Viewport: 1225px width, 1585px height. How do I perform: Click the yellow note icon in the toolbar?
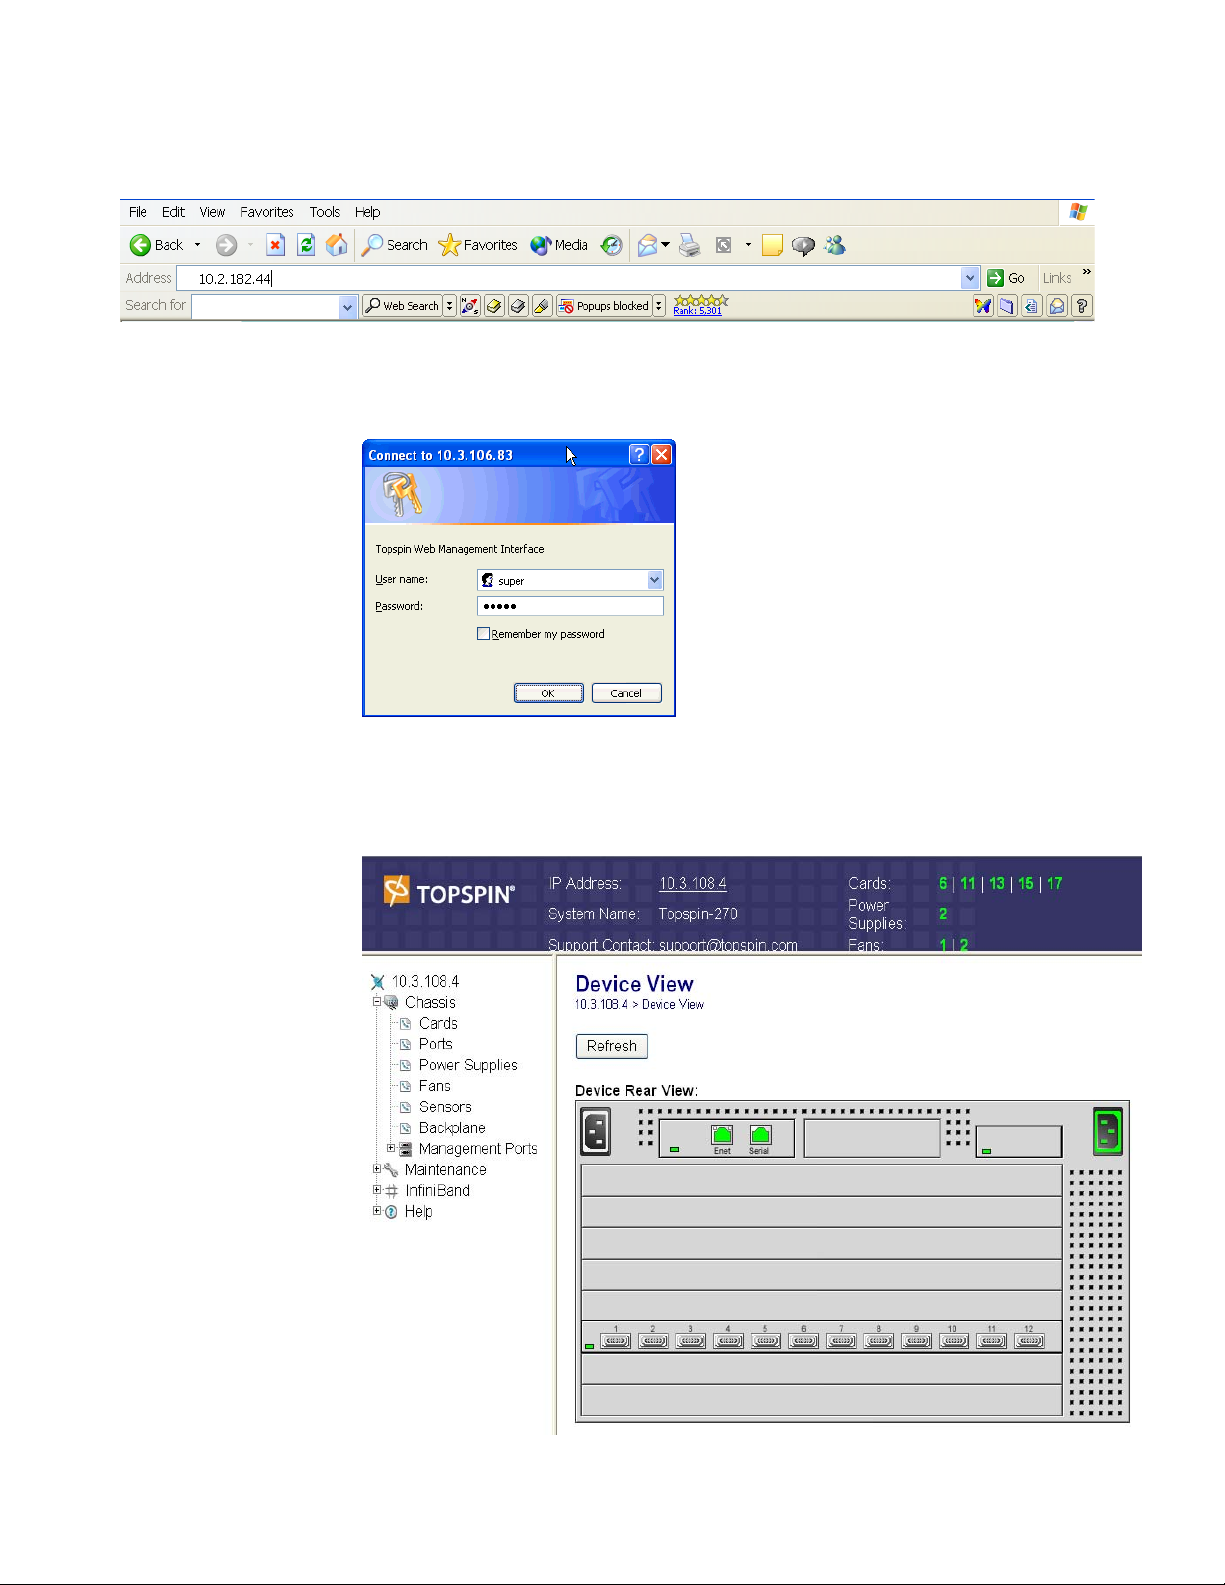772,245
